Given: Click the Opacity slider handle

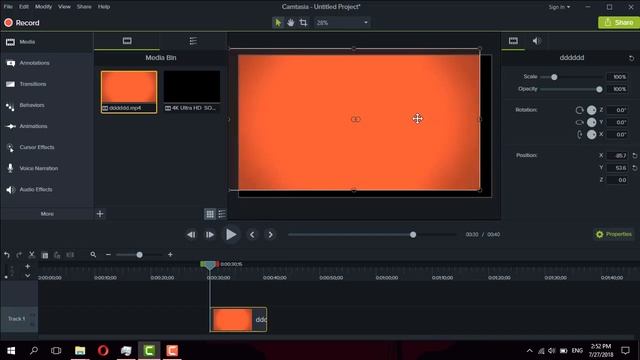Looking at the screenshot, I should (x=599, y=89).
